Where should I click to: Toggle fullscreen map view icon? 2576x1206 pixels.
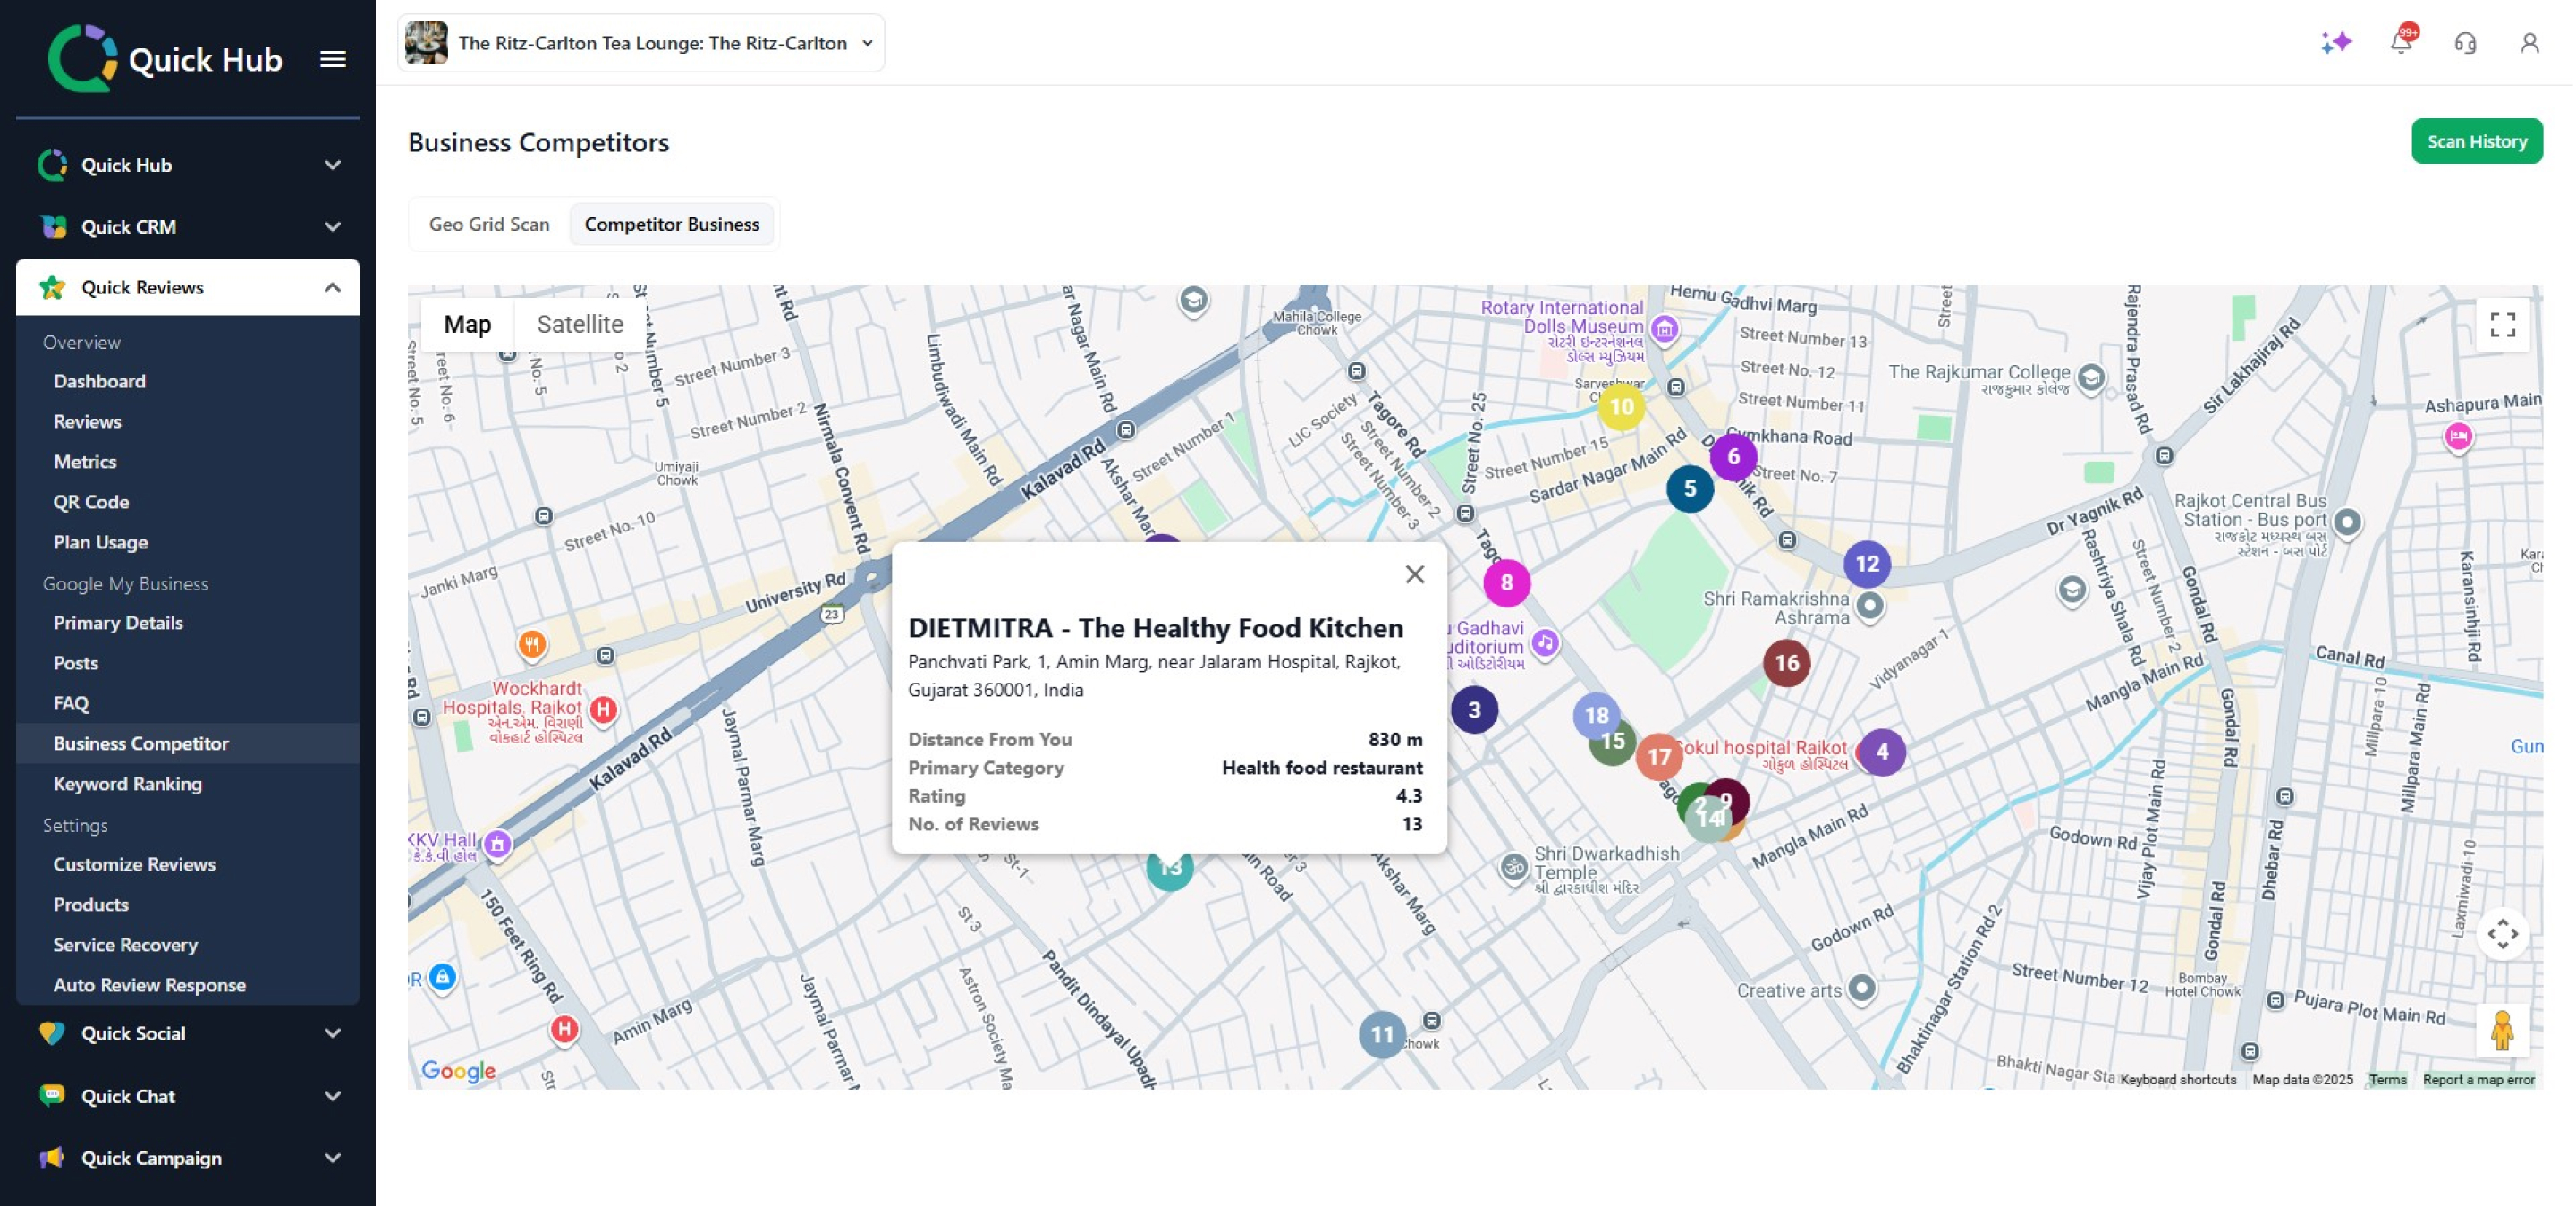point(2502,324)
